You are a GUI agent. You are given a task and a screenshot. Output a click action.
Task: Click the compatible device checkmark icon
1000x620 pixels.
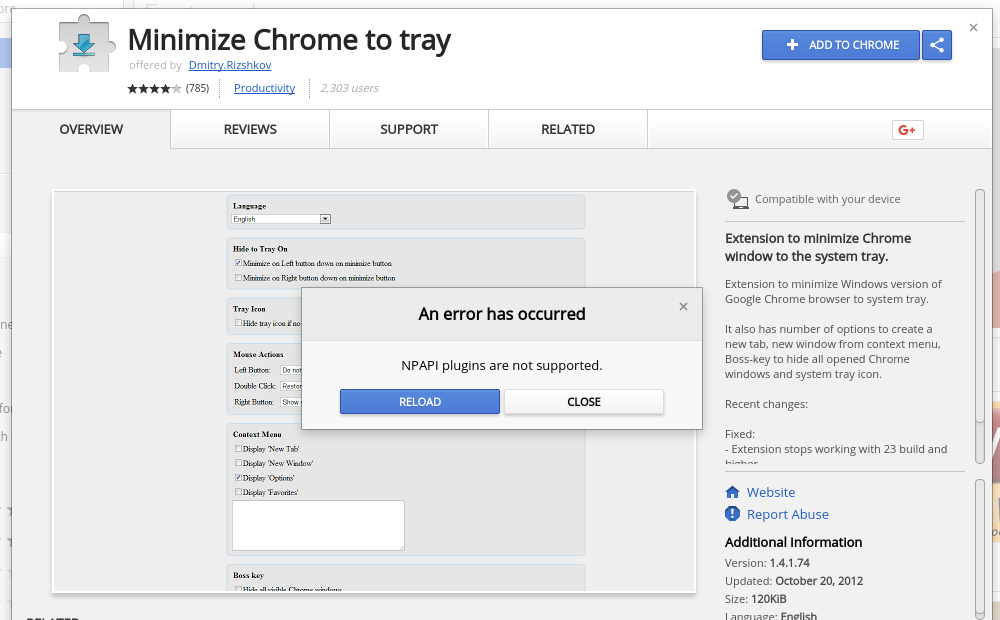point(737,198)
